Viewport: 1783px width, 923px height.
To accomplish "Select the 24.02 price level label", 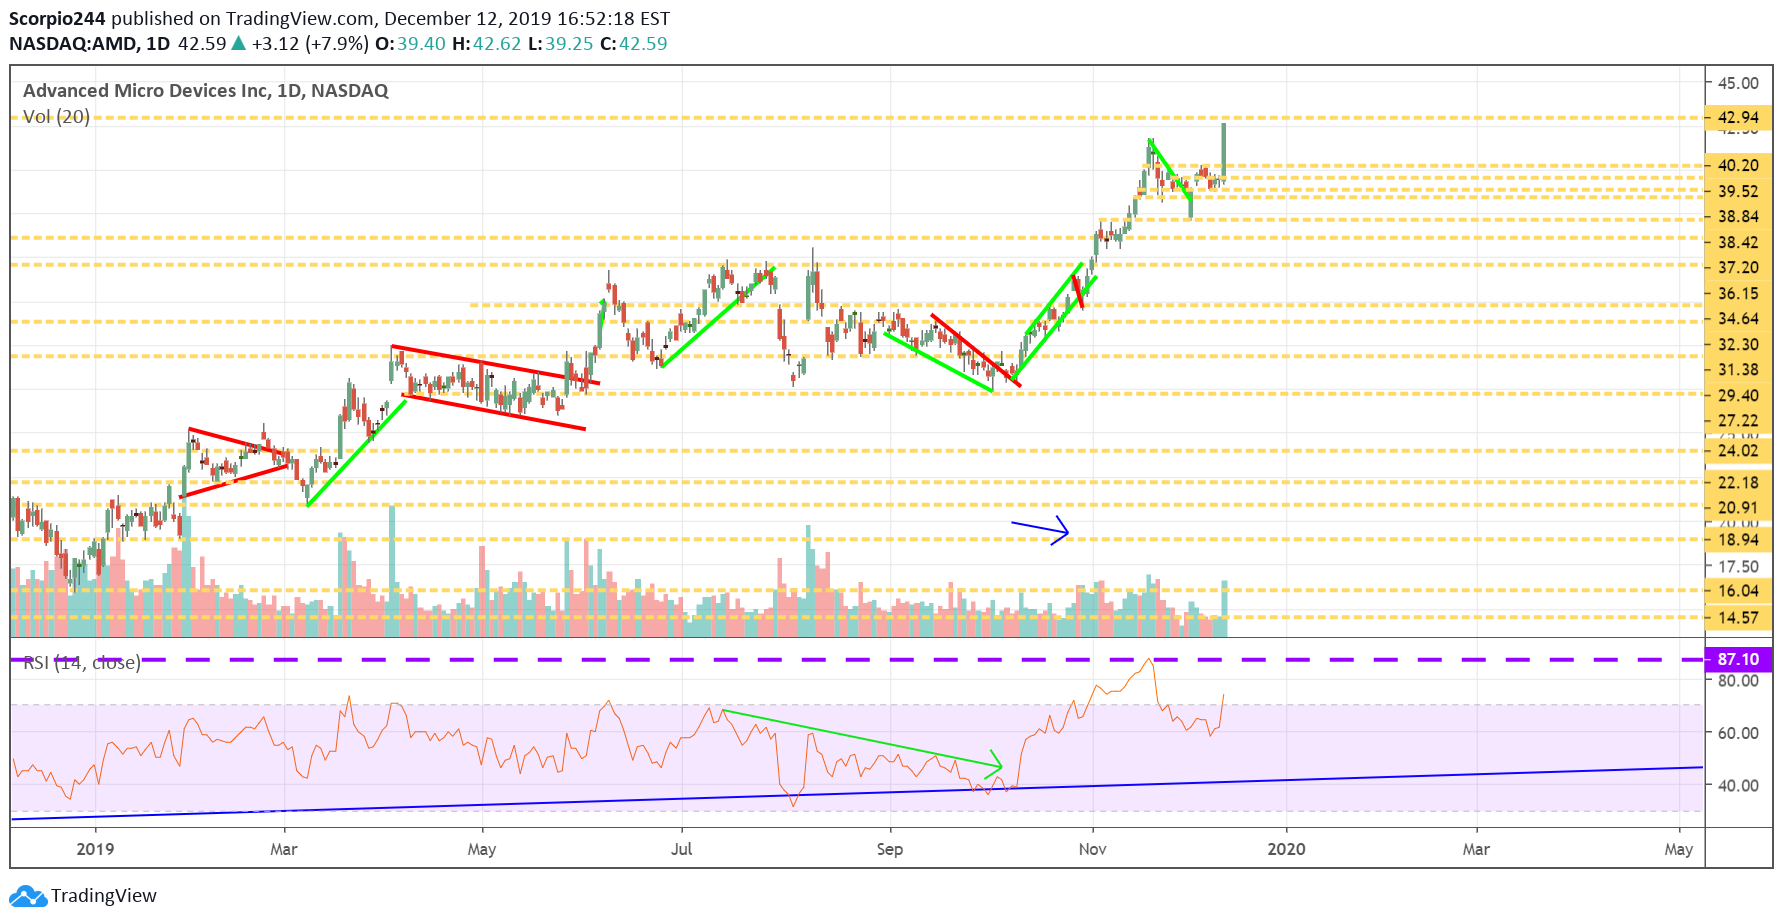I will [1738, 451].
